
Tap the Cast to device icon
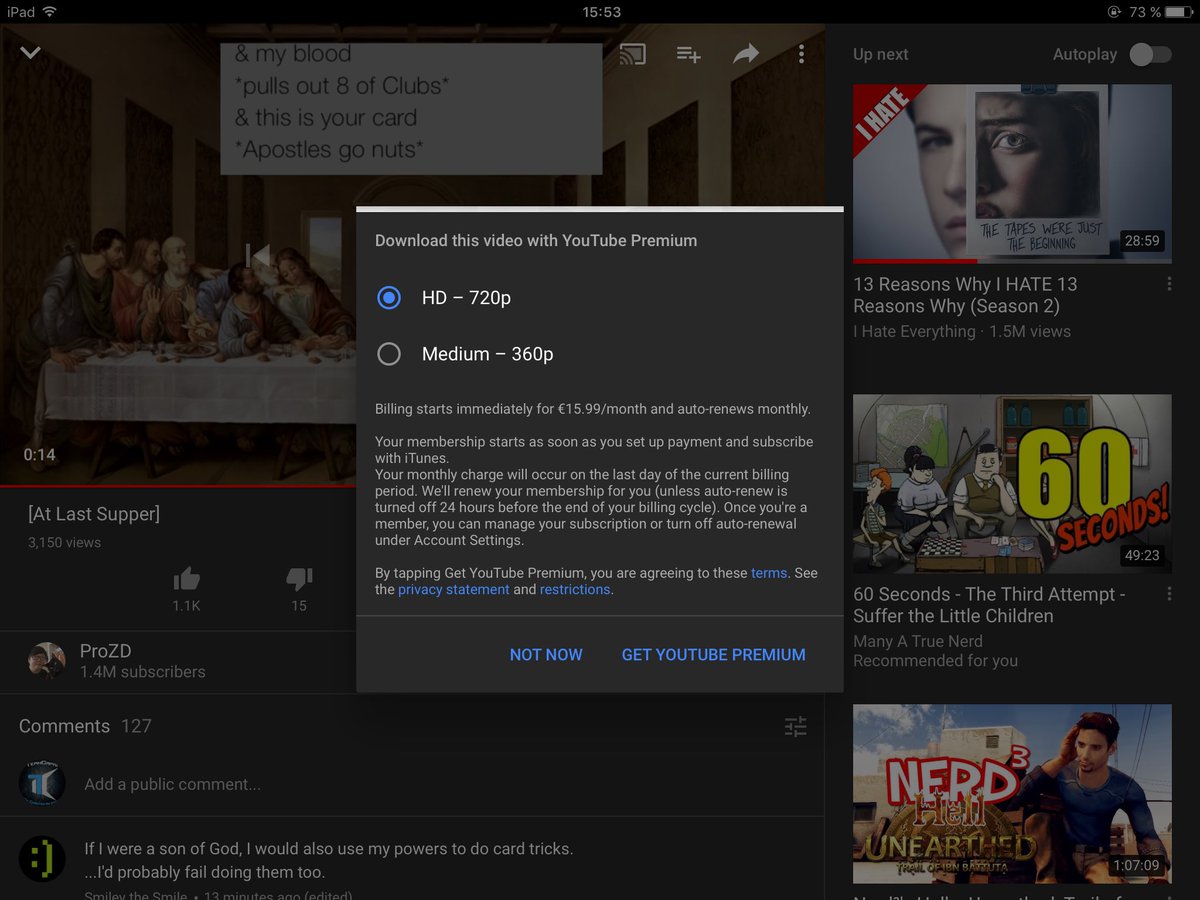(x=632, y=54)
